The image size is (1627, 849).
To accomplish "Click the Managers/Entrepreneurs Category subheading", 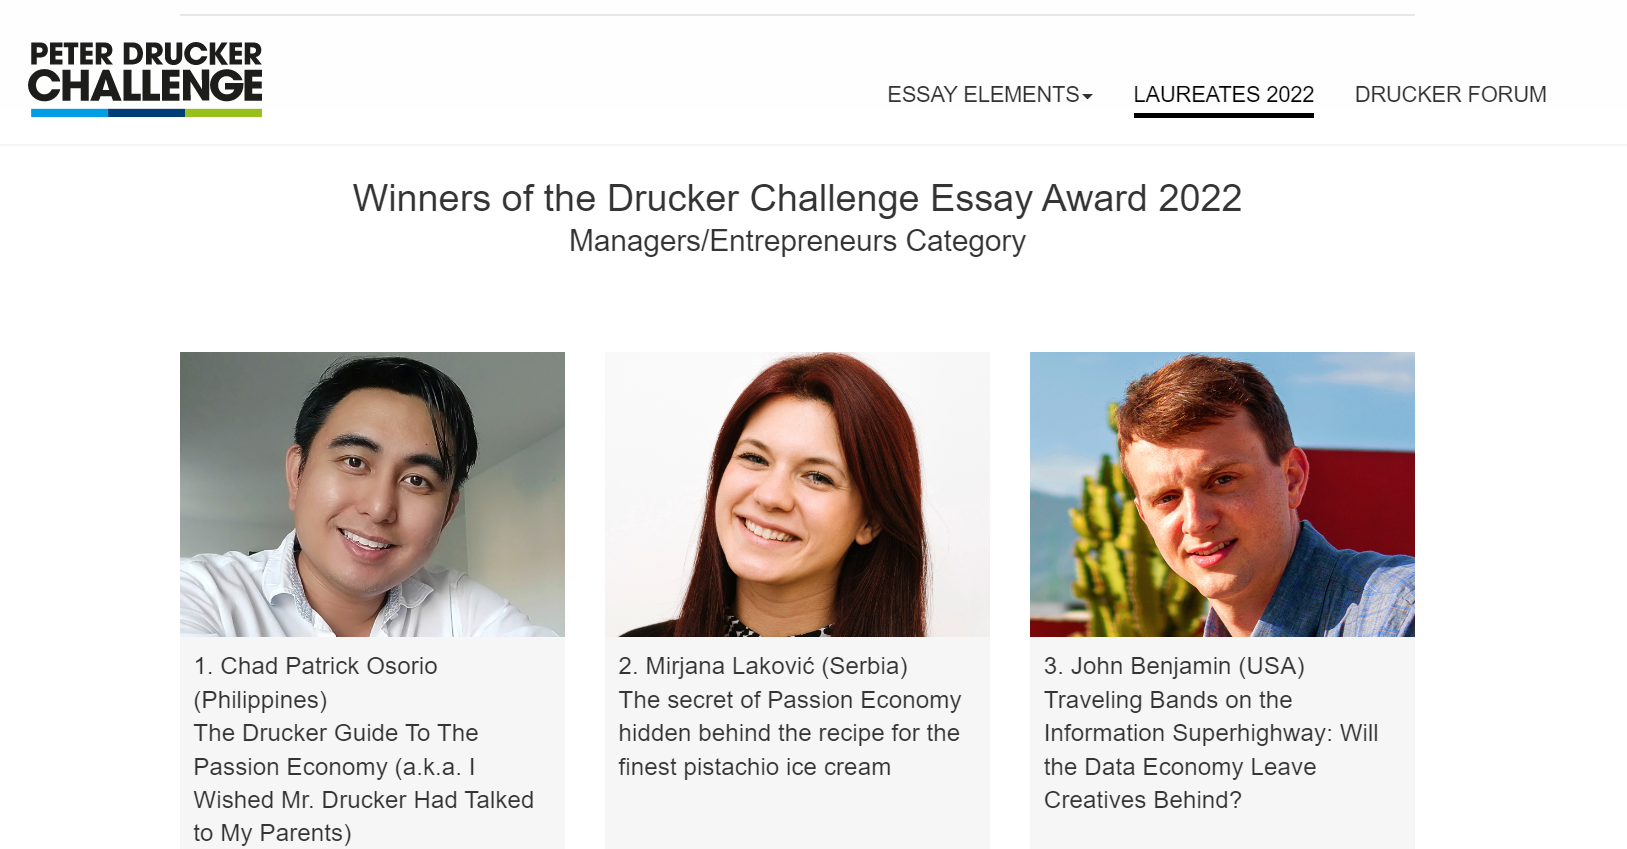I will [x=797, y=241].
